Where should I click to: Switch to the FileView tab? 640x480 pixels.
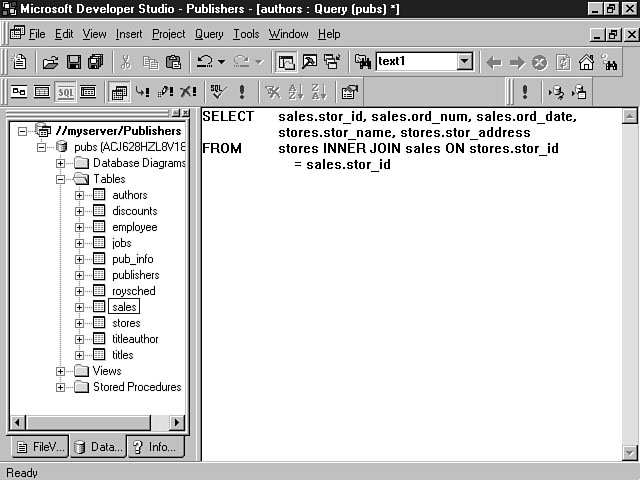click(x=38, y=447)
